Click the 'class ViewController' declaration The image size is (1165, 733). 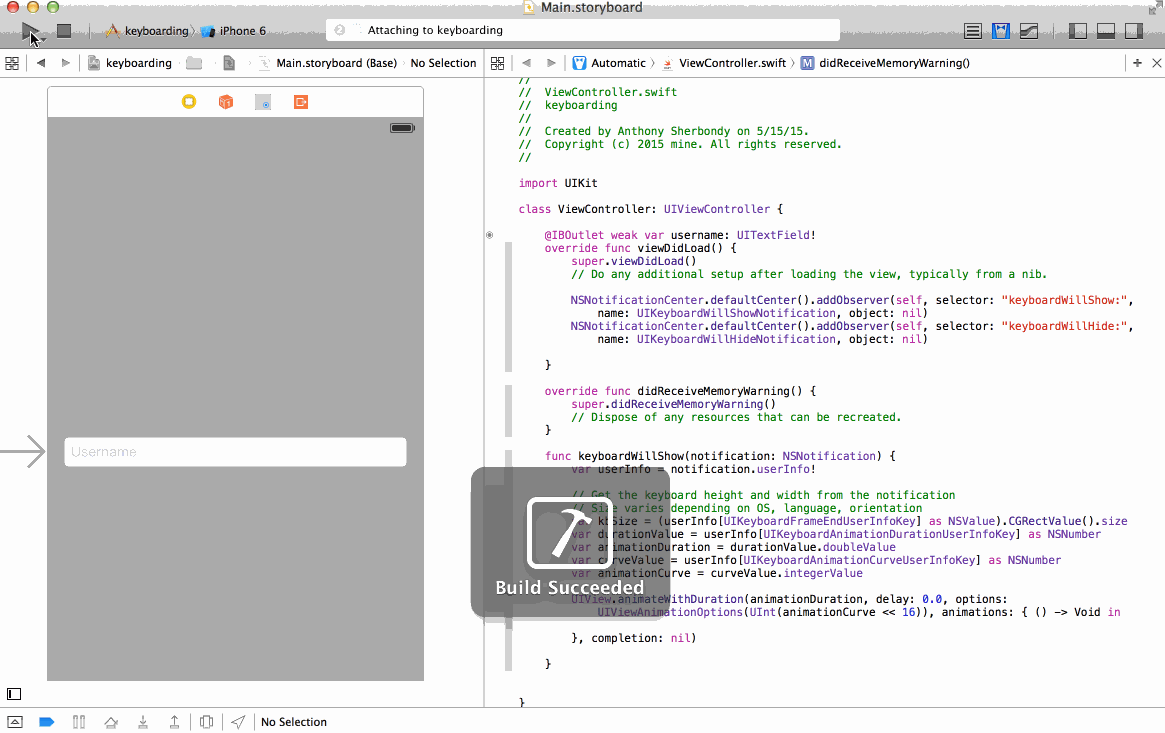click(x=651, y=209)
